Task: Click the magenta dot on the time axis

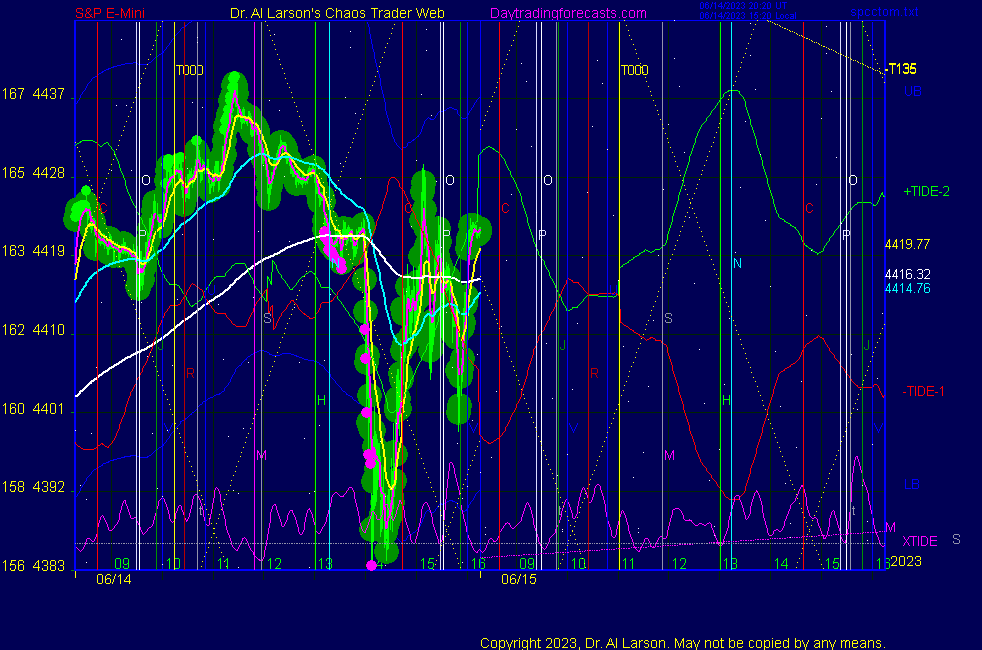Action: [x=371, y=565]
